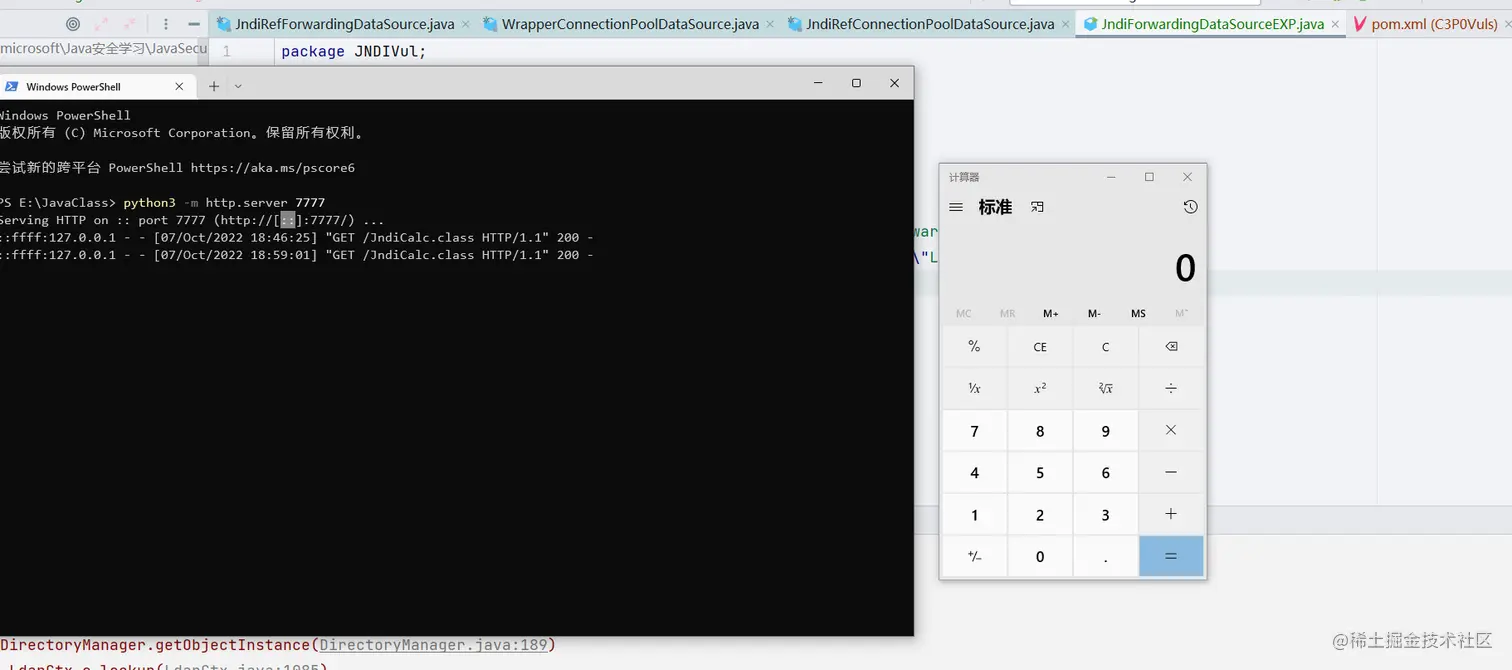Click the python3 http.server 7777 command line
Viewport: 1512px width, 670px height.
click(162, 202)
